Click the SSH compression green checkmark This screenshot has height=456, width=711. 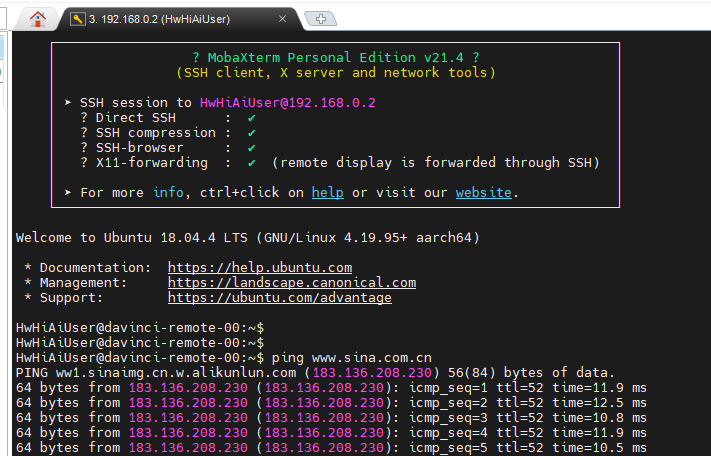click(x=252, y=133)
